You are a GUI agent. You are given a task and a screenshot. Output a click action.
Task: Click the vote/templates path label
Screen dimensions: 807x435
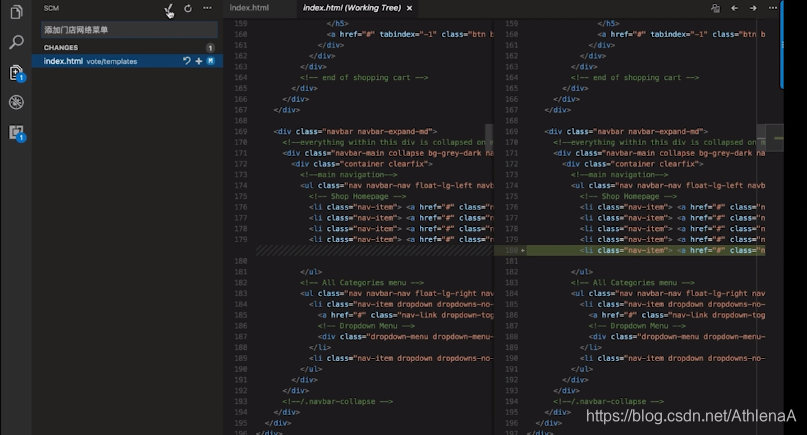[112, 61]
